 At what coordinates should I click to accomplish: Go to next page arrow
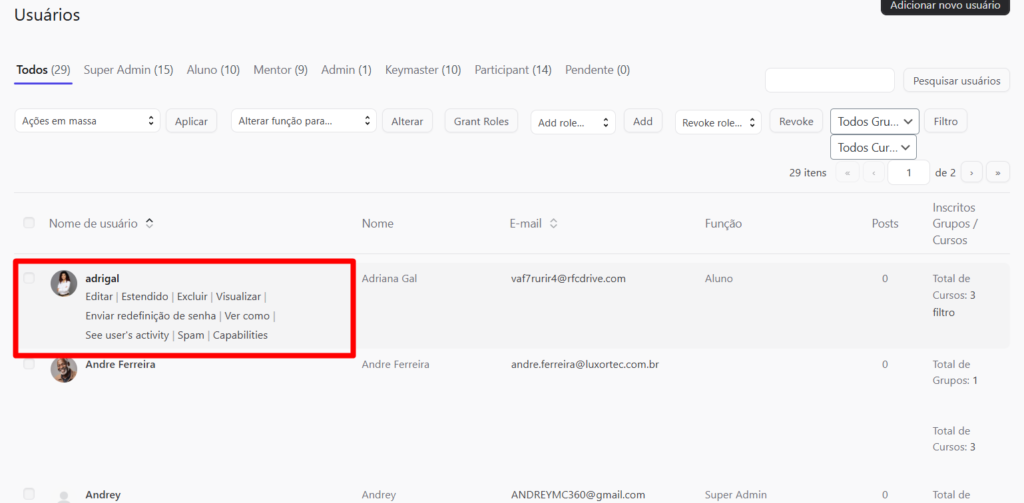(x=971, y=173)
